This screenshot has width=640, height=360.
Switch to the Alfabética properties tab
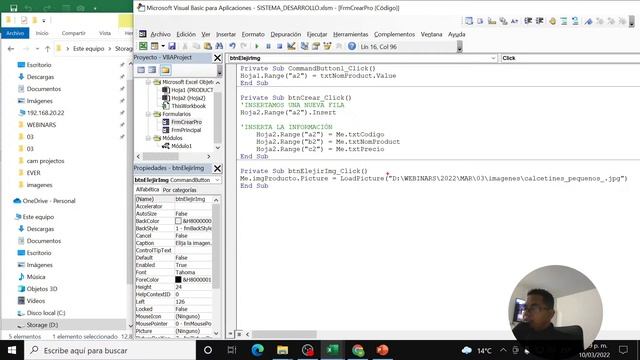147,190
